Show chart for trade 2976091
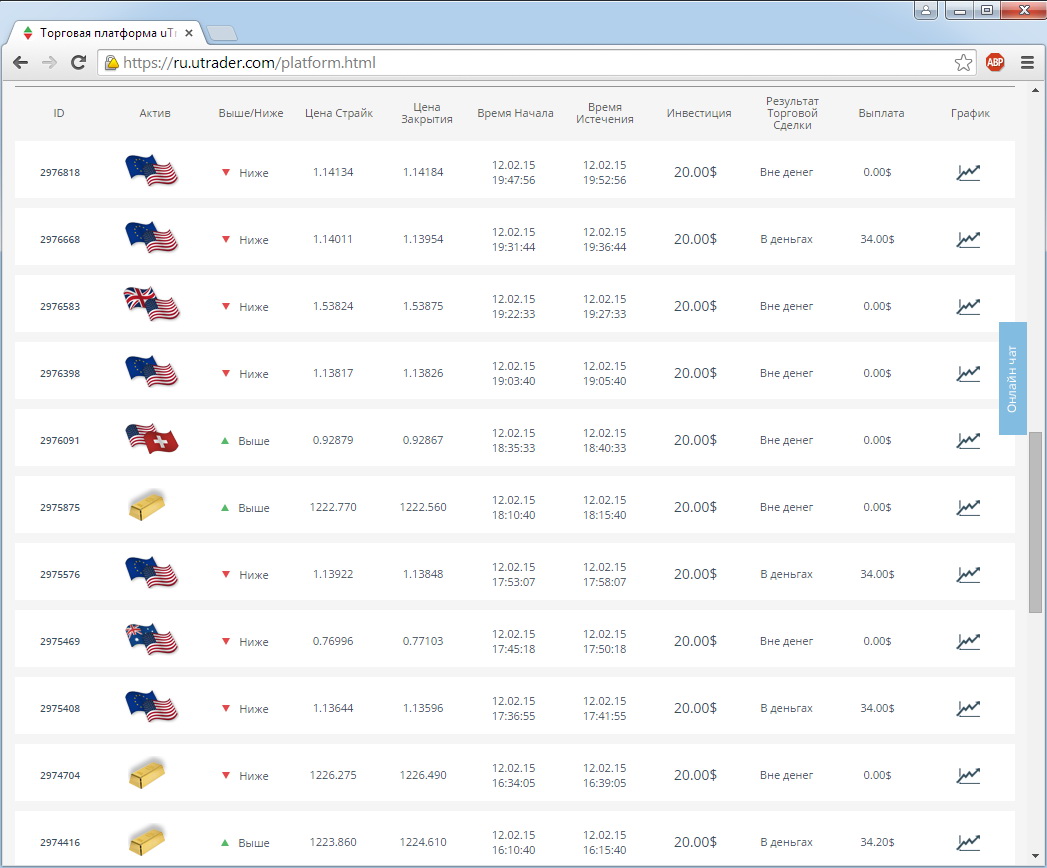This screenshot has height=868, width=1047. coord(968,440)
